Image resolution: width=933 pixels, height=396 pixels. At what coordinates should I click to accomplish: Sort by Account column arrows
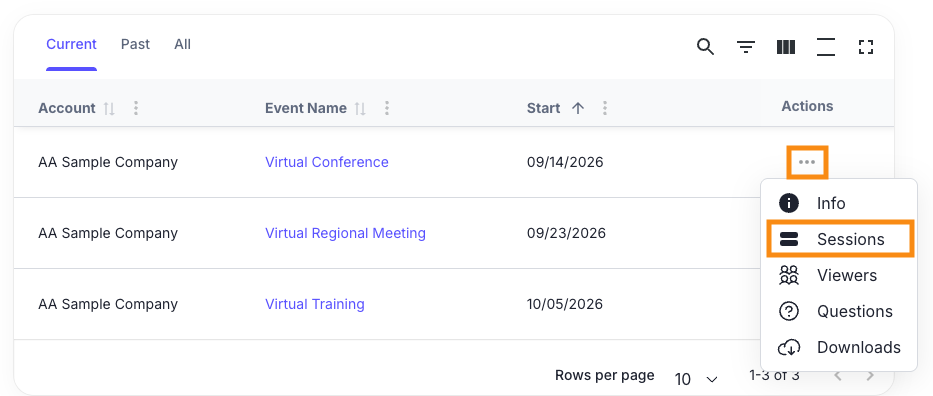click(x=109, y=108)
